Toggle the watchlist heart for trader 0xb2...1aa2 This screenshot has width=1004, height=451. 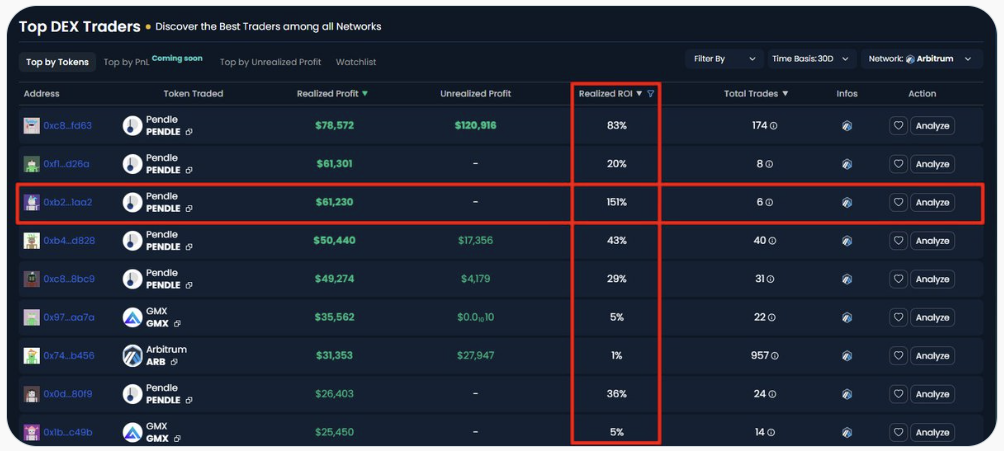tap(898, 202)
